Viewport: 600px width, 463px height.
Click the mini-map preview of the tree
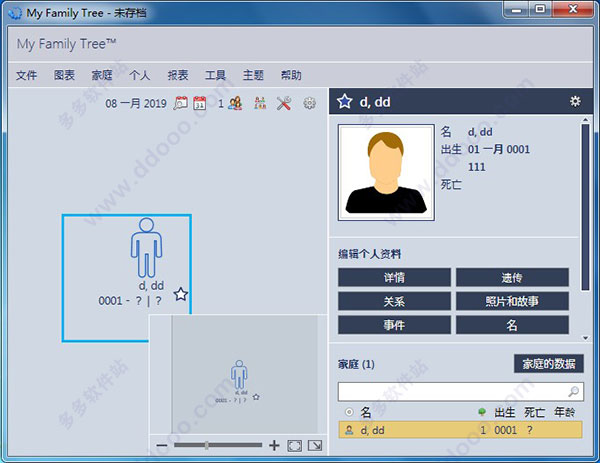pyautogui.click(x=245, y=374)
